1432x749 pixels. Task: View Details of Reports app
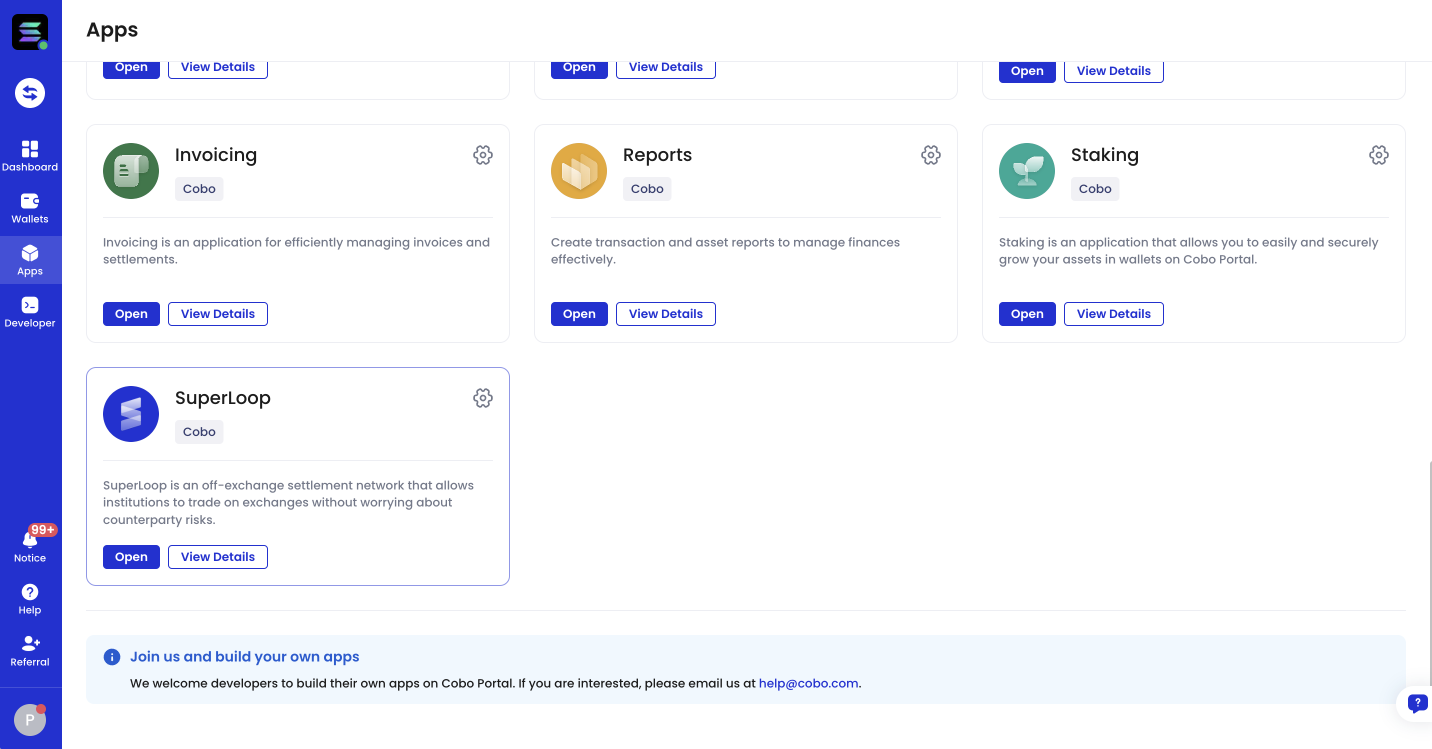coord(666,314)
